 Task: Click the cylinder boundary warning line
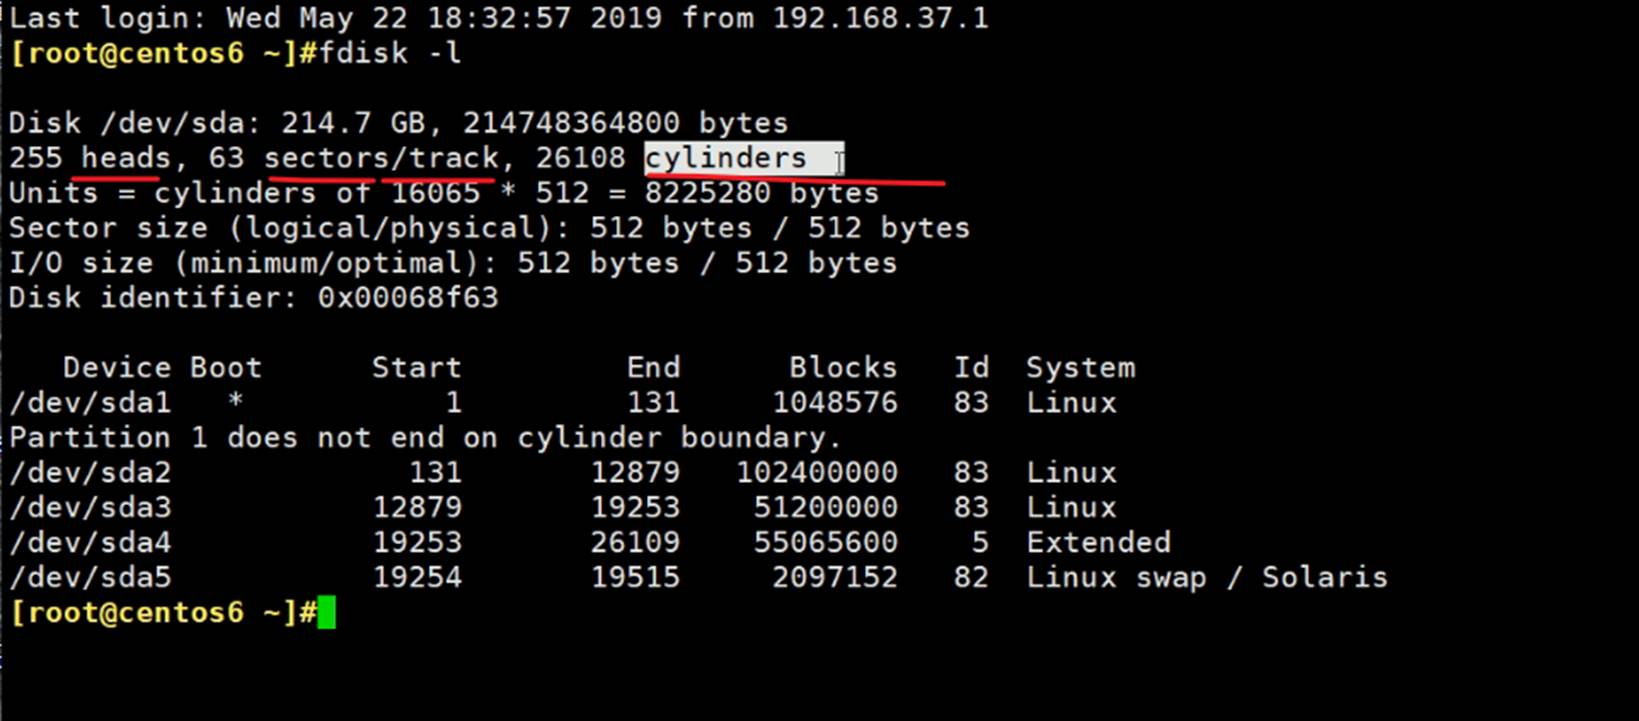tap(425, 437)
